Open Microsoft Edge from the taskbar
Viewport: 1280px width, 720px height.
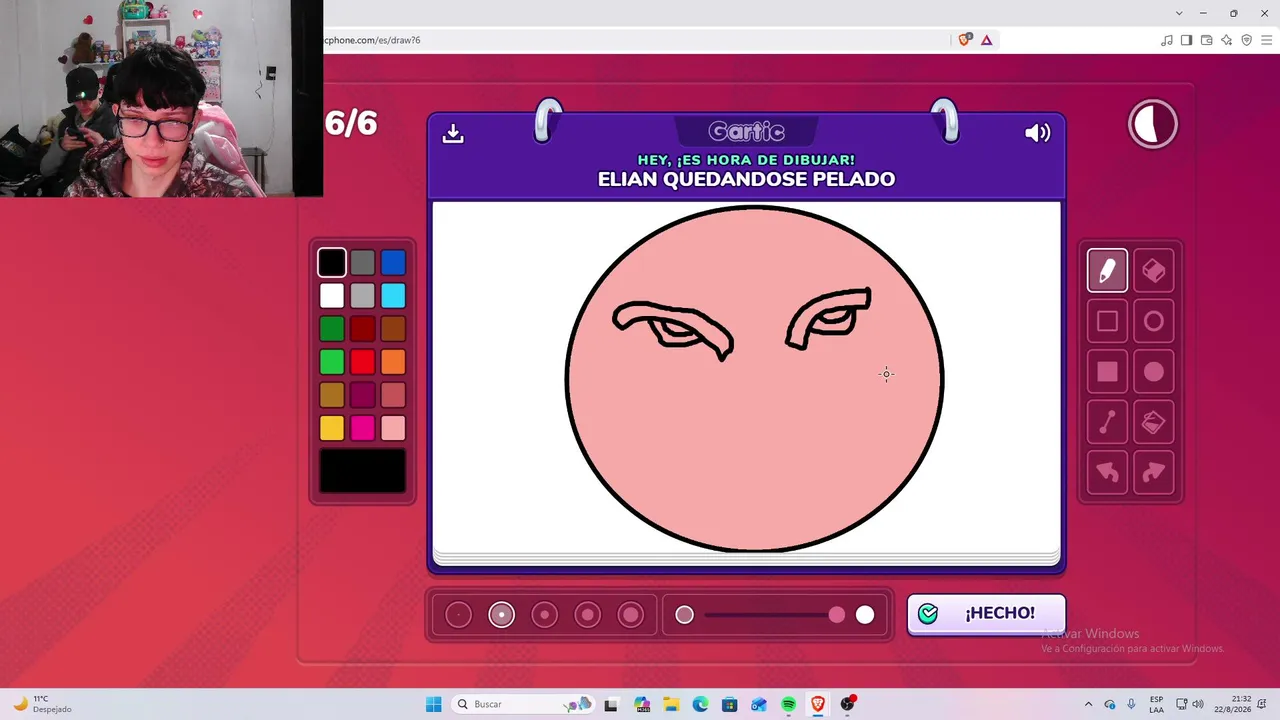pos(700,704)
